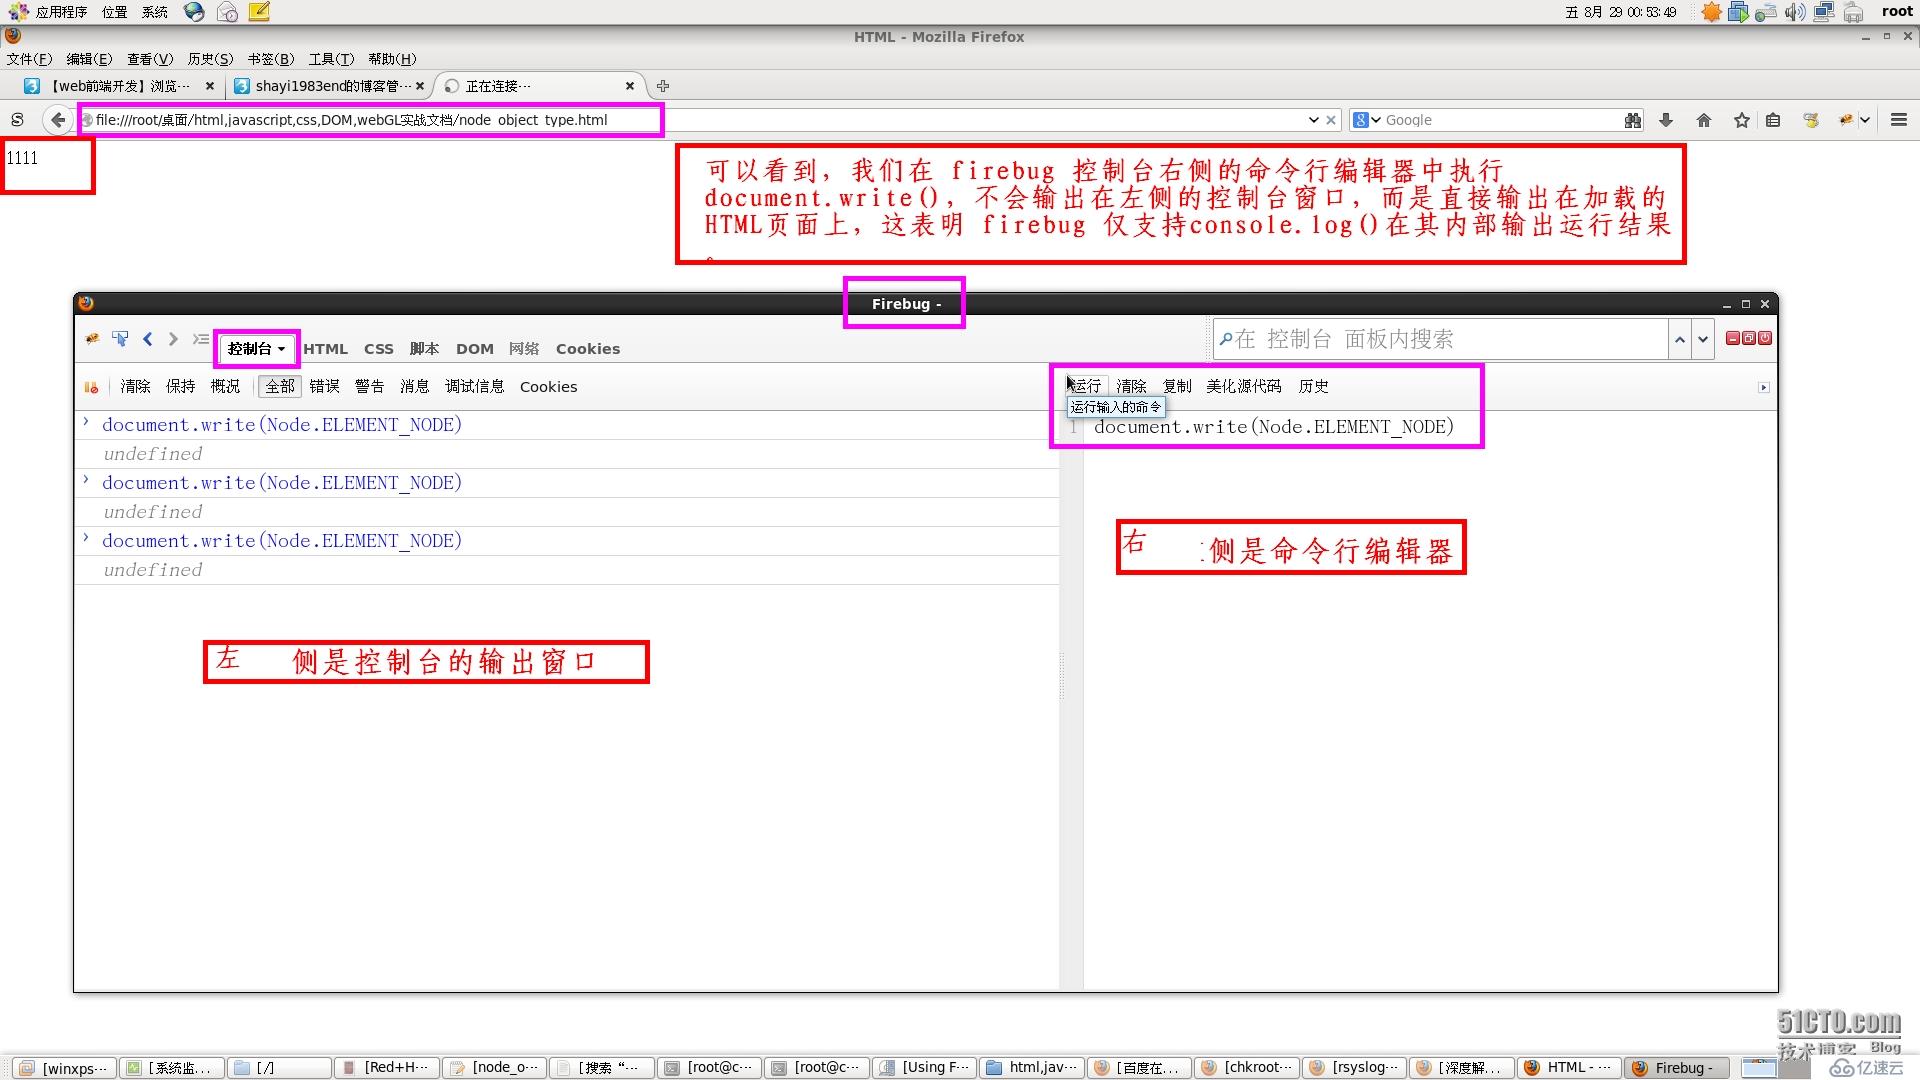
Task: Activate the Firebug element inspect tool
Action: (x=120, y=339)
